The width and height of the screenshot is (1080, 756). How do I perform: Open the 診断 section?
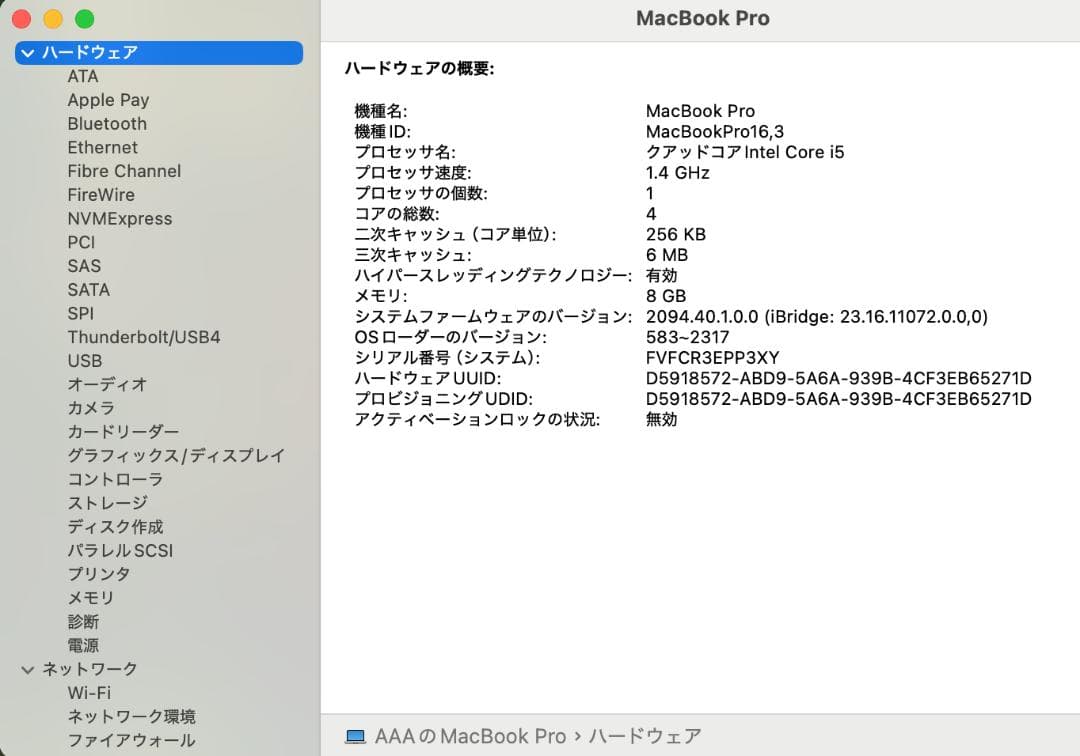point(85,621)
